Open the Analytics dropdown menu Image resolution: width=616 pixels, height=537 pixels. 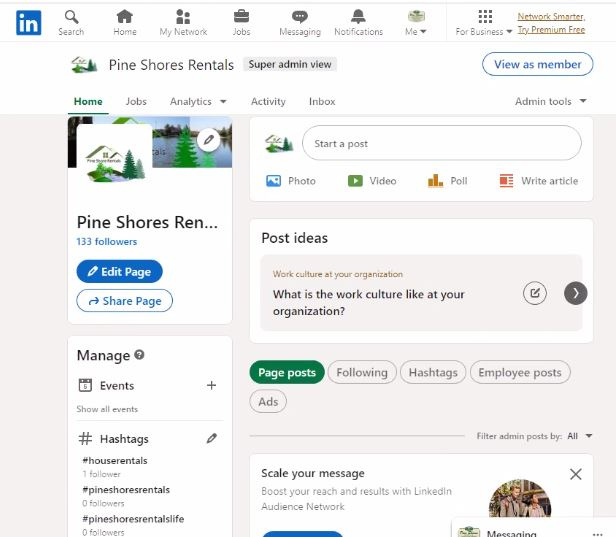point(197,101)
